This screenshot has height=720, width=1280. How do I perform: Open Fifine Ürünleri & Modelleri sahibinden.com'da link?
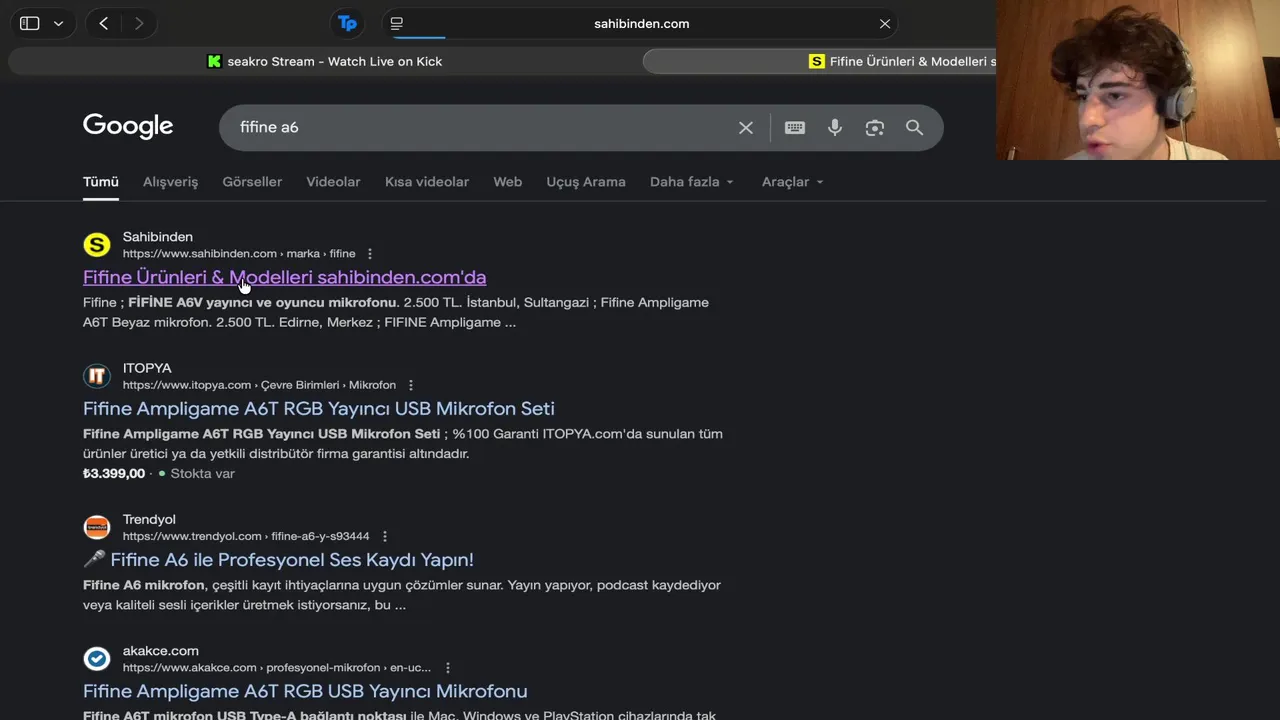[284, 277]
